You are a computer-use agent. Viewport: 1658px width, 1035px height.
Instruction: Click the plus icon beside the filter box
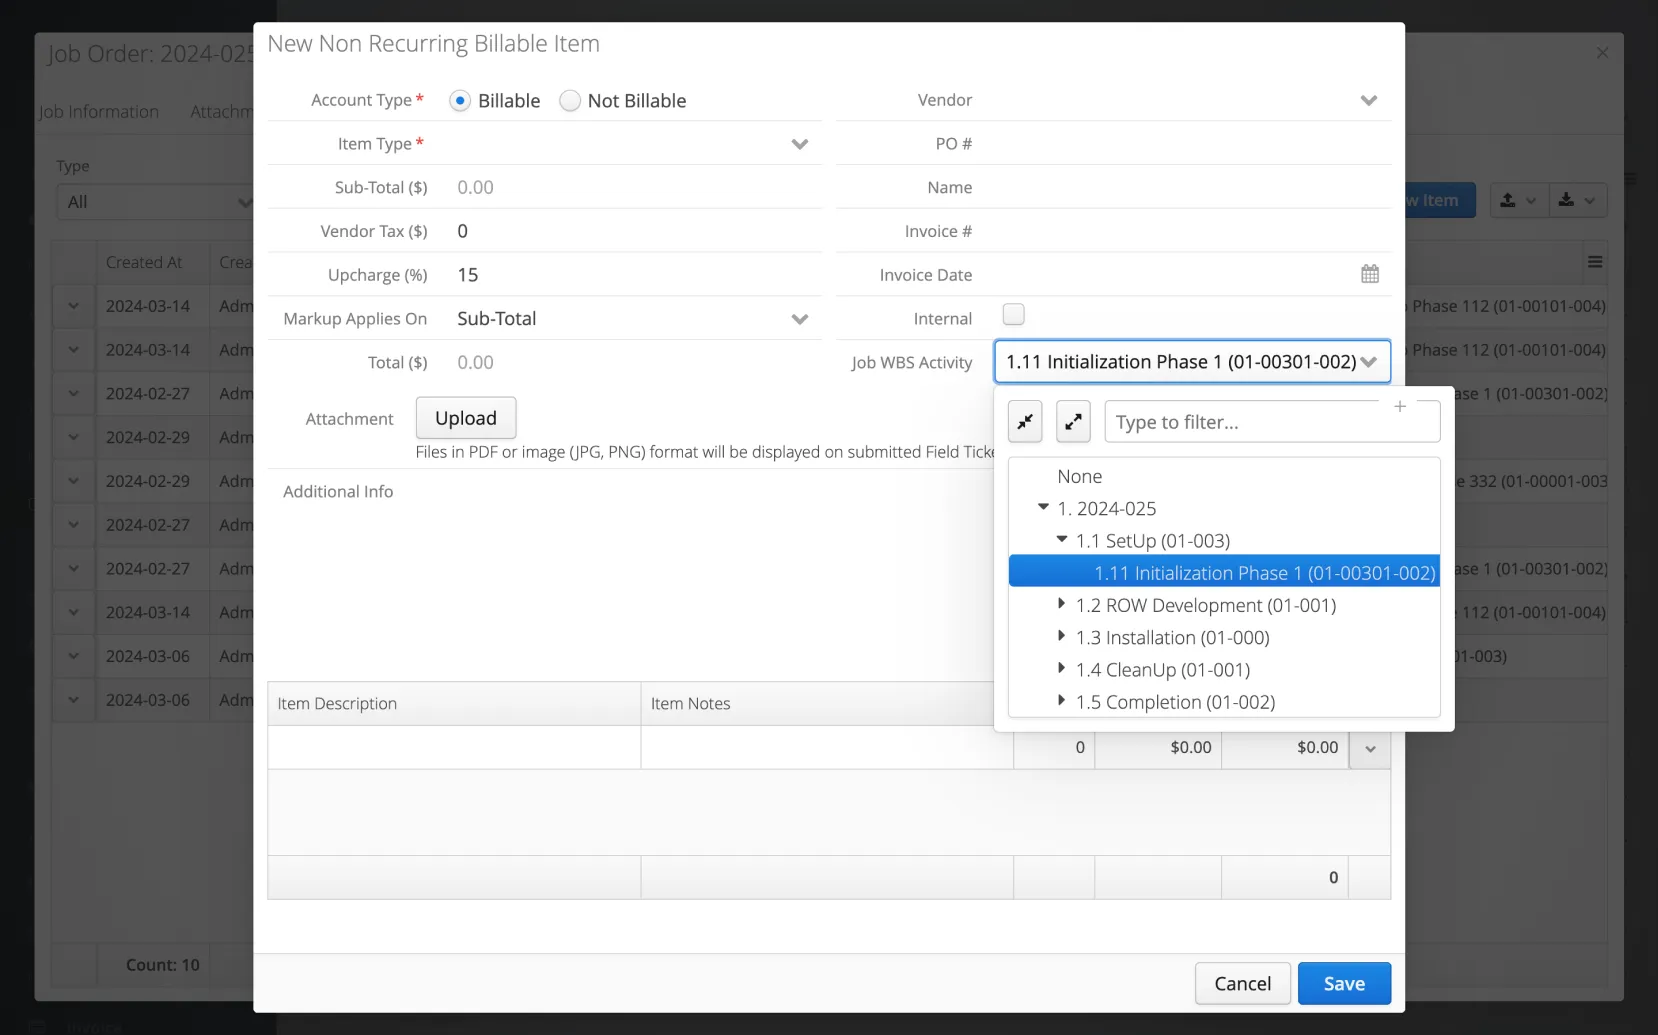(1400, 406)
